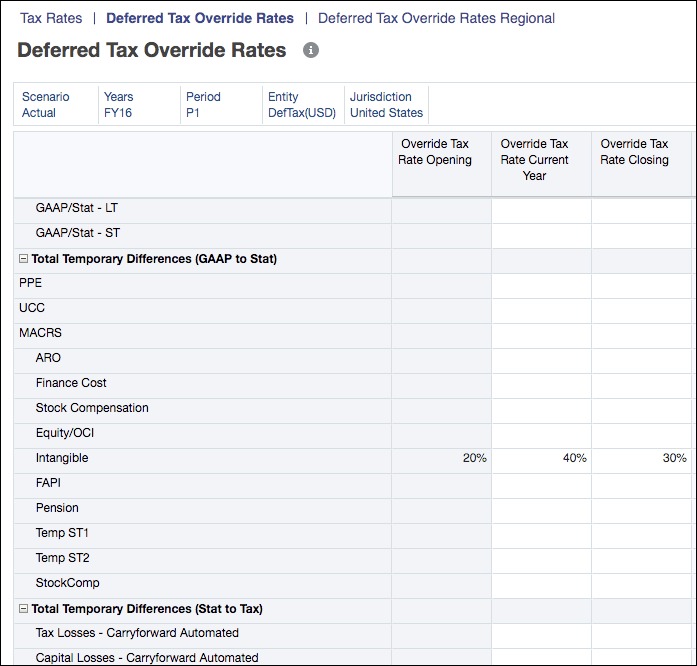Switch to Deferred Tax Override Rates Regional tab

point(436,18)
